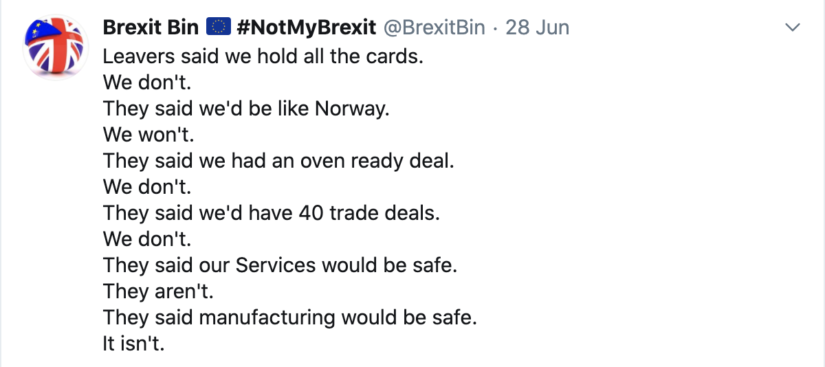The height and width of the screenshot is (367, 825).
Task: Open the Brexit Bin profile avatar
Action: pyautogui.click(x=55, y=47)
